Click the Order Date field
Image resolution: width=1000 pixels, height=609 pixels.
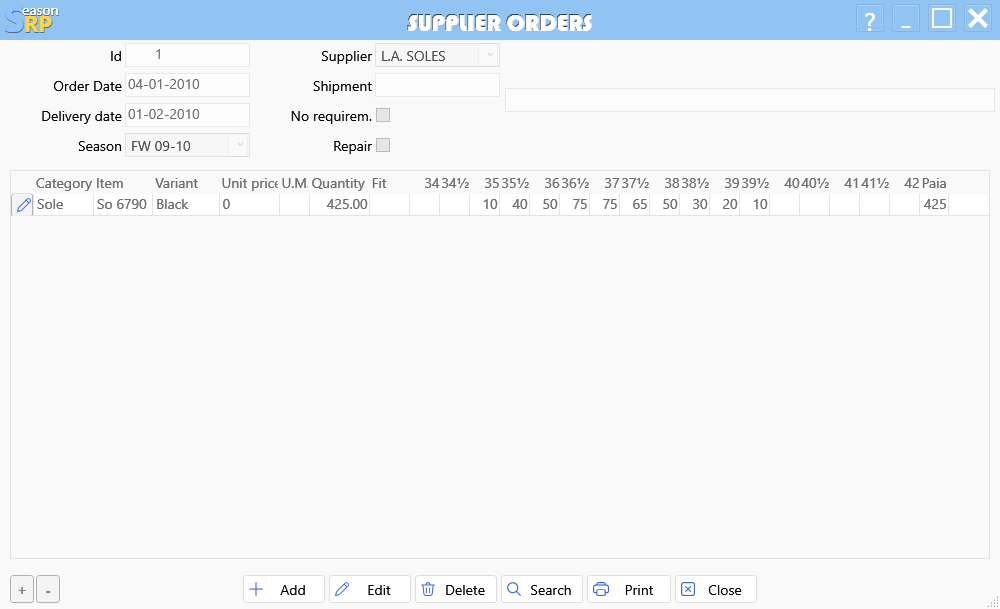pos(188,85)
